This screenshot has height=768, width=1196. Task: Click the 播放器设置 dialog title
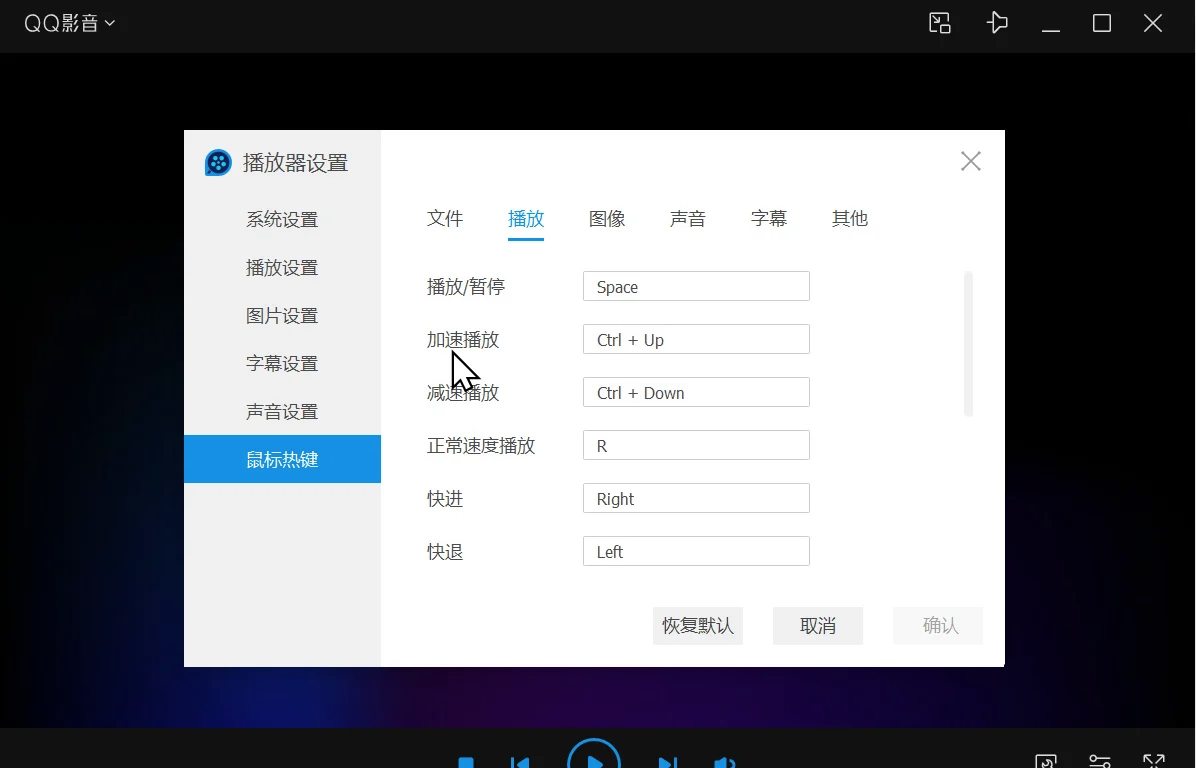[295, 162]
